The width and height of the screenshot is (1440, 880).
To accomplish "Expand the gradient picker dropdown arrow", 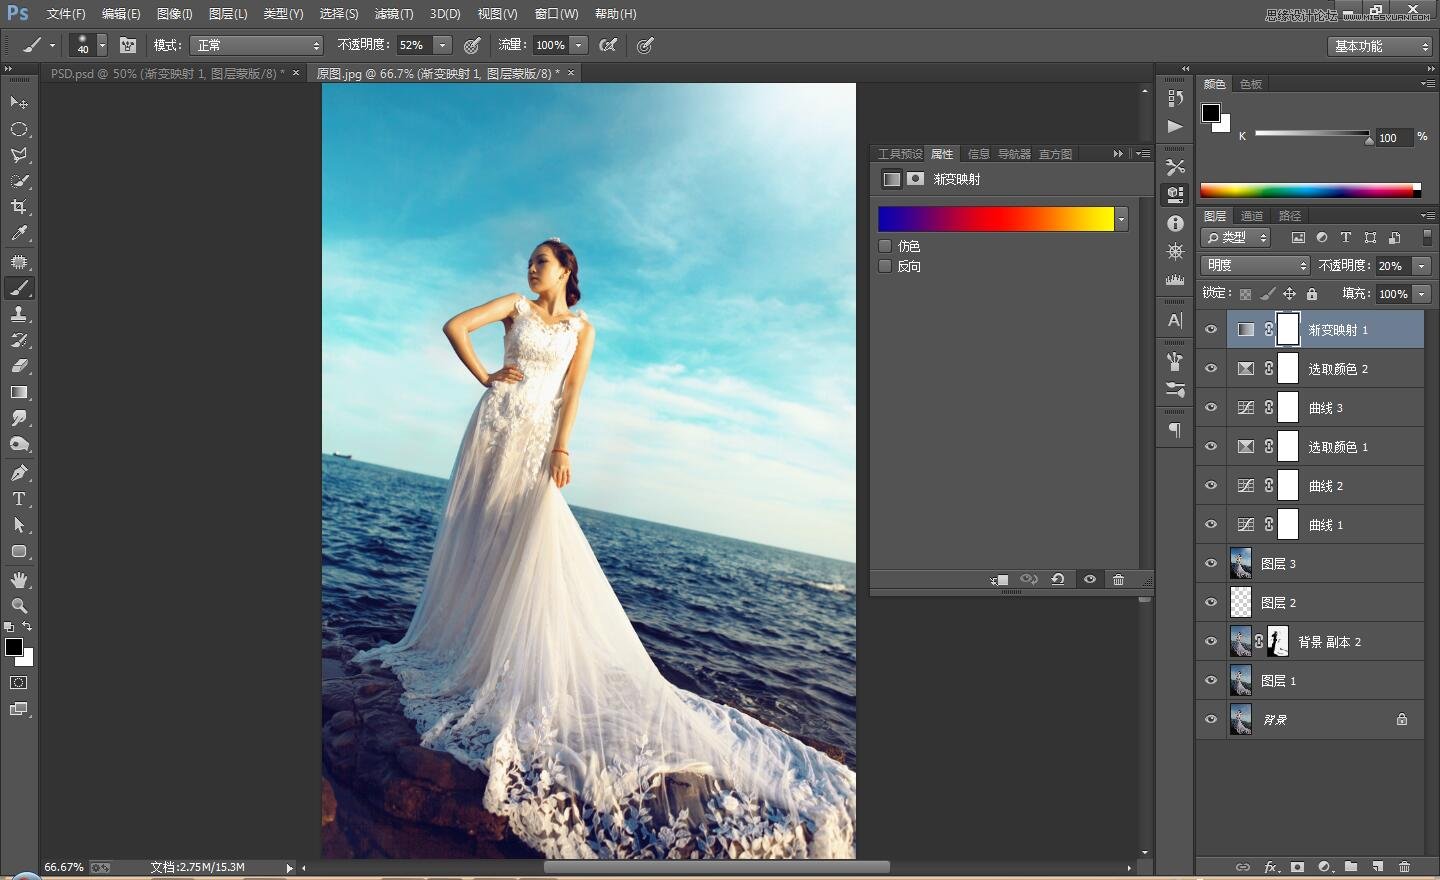I will (x=1122, y=219).
